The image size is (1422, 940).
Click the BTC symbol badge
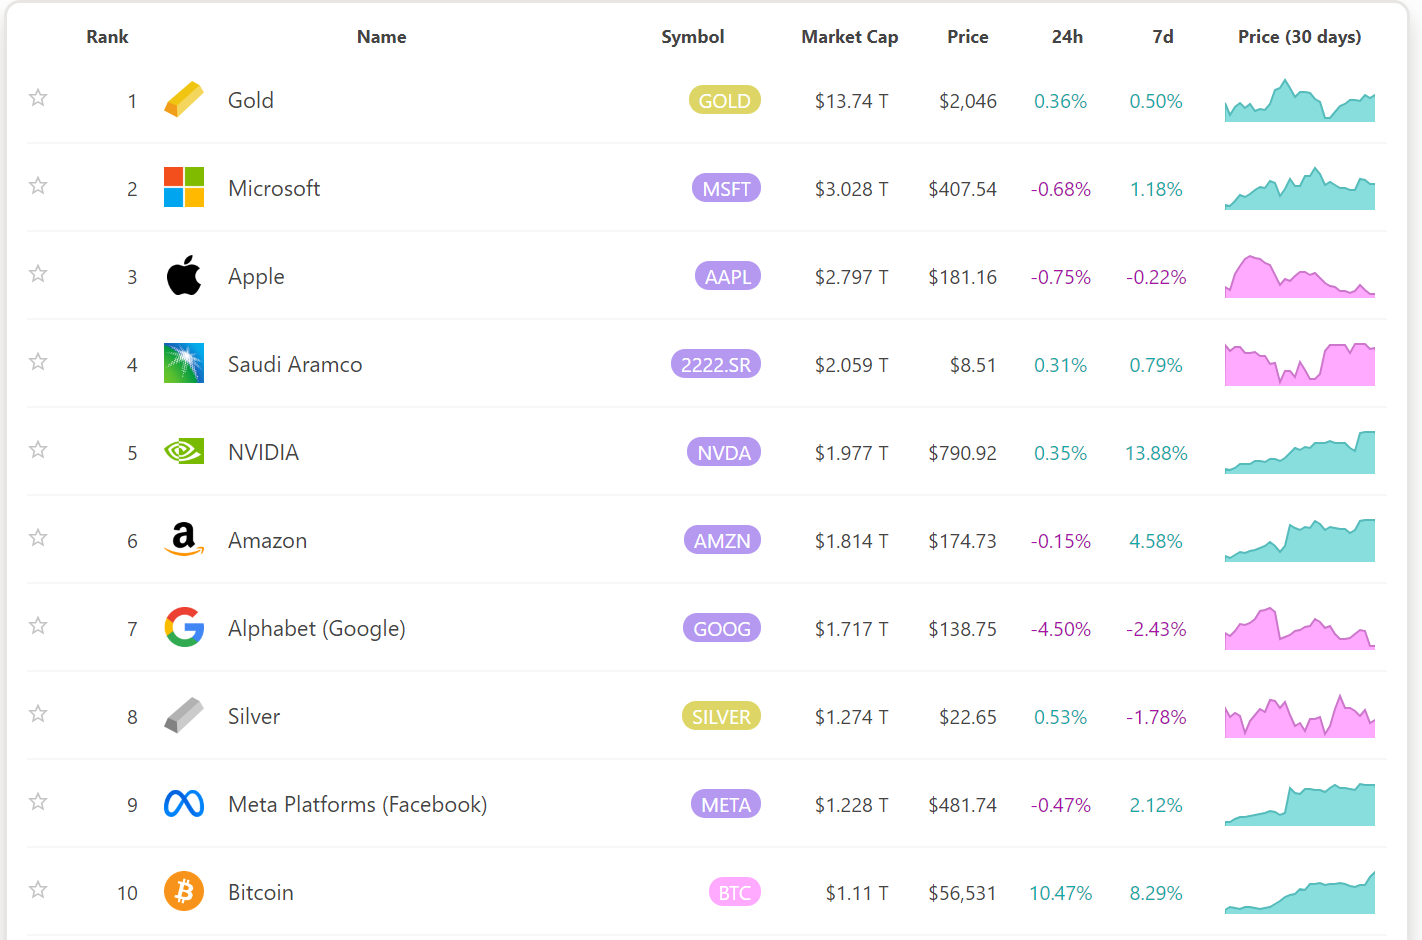coord(735,892)
